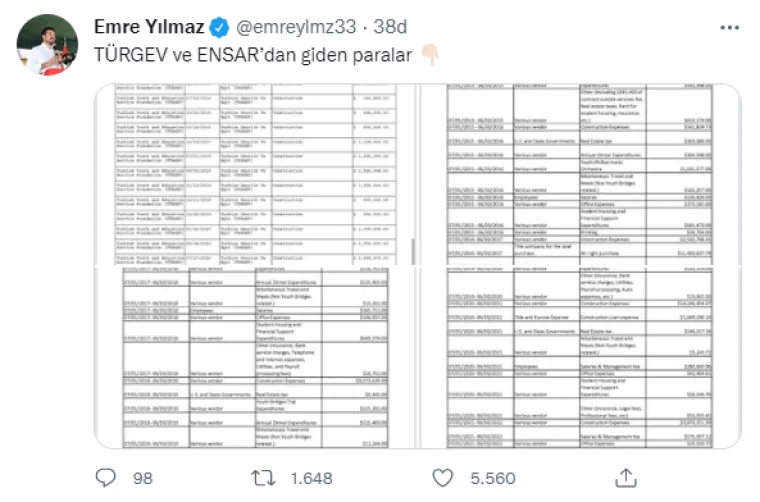
Task: Open Emre Yılmaz profile avatar
Action: (x=47, y=45)
